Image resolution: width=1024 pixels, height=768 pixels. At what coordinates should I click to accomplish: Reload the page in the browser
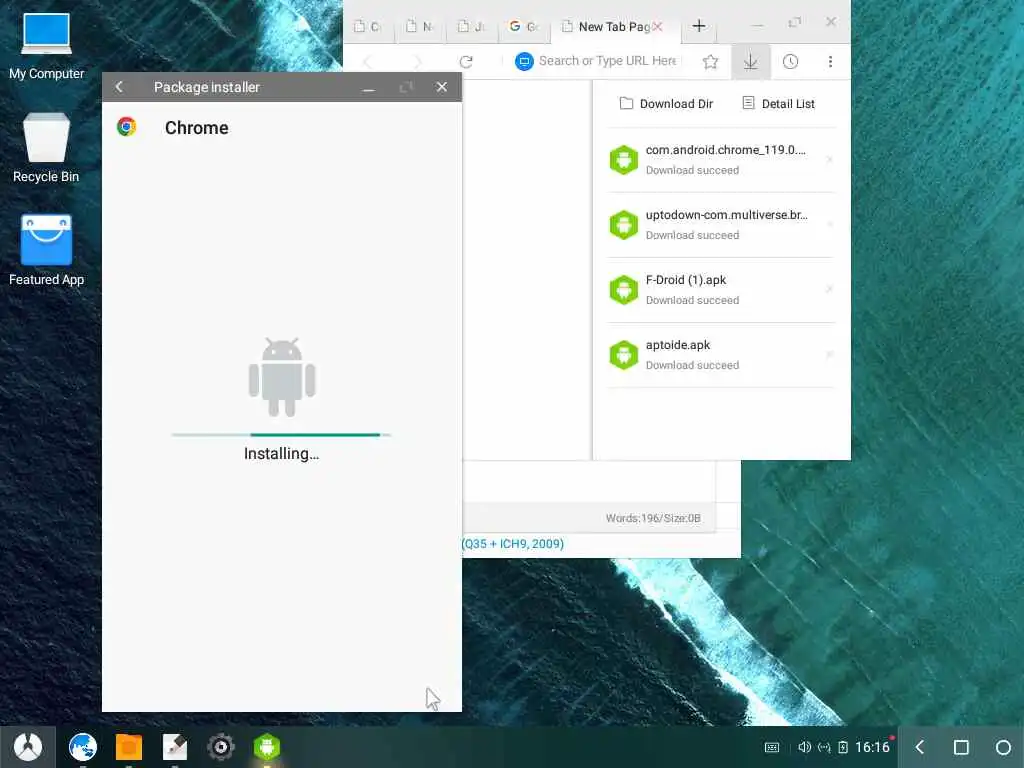tap(466, 61)
